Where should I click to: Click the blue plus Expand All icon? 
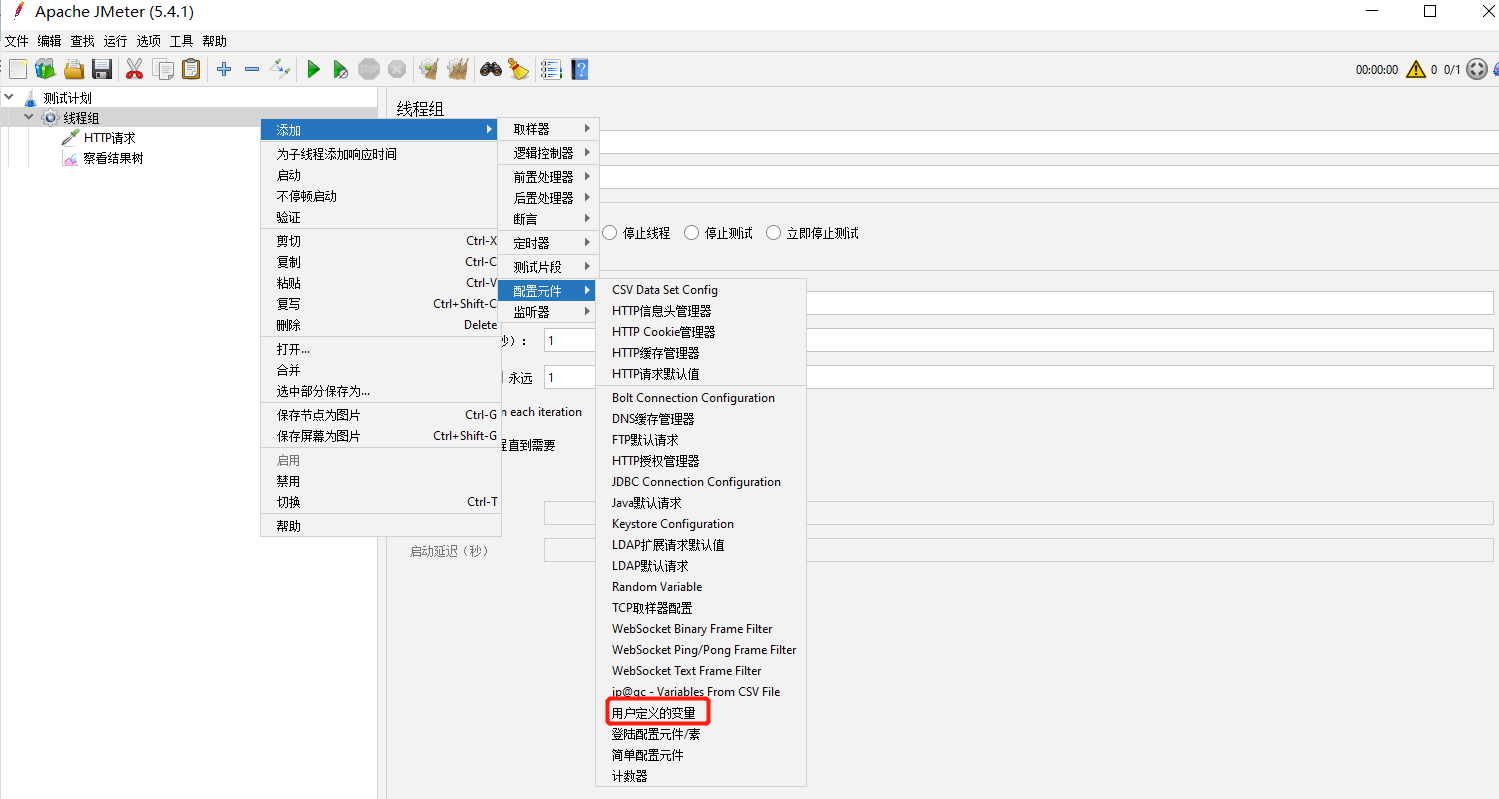(x=224, y=69)
